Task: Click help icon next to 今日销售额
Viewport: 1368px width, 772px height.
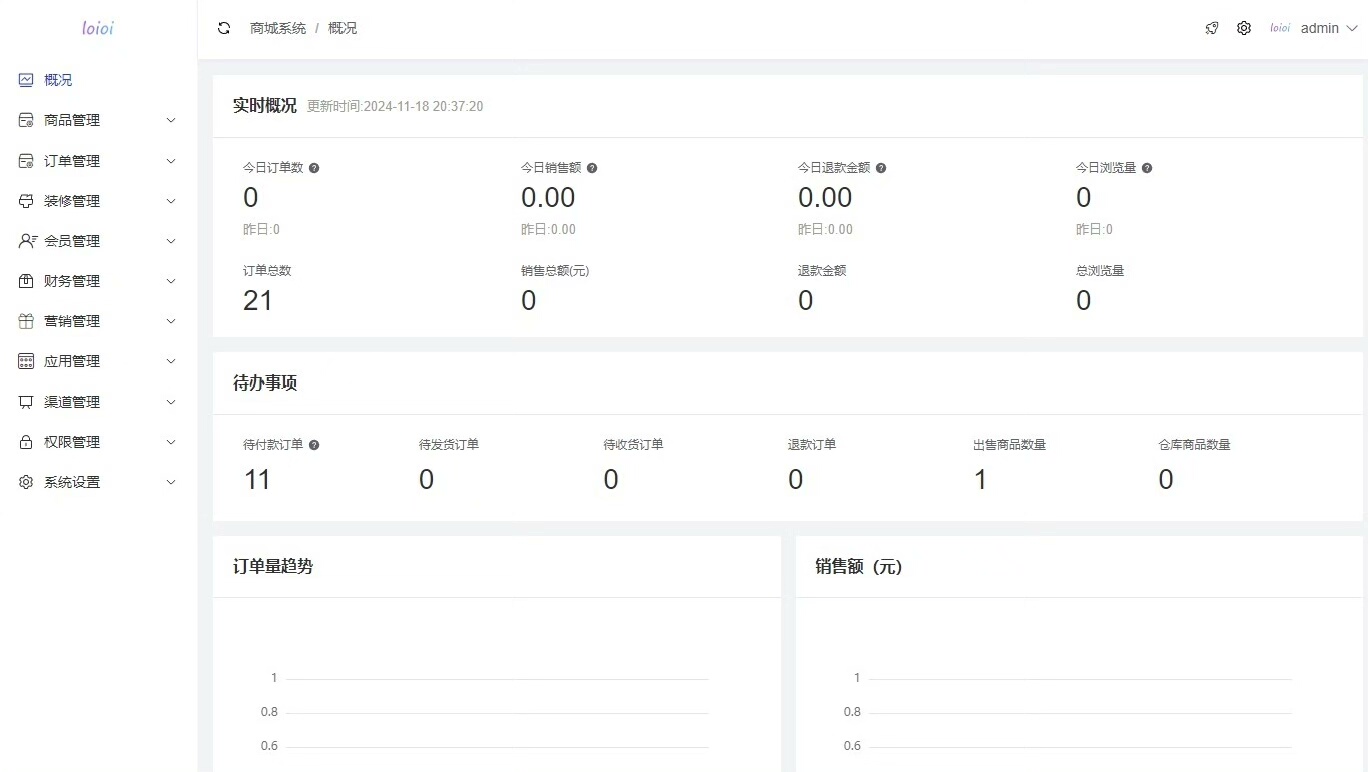Action: (592, 168)
